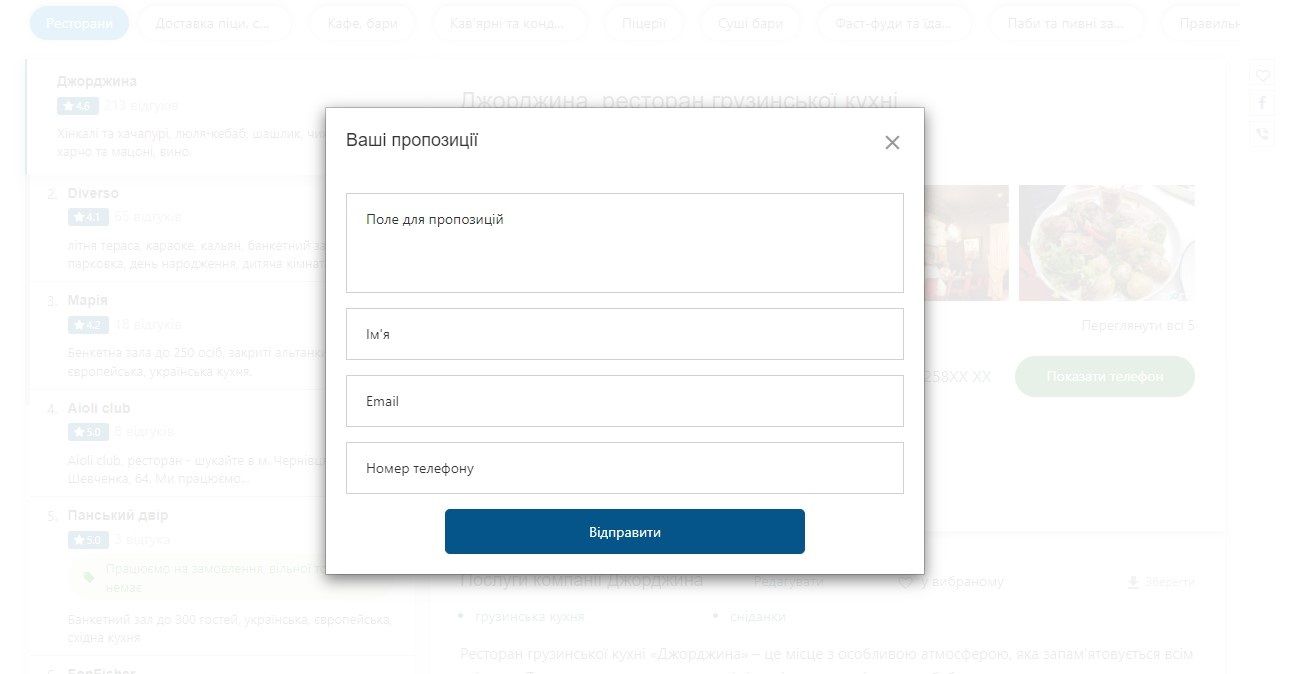This screenshot has height=674, width=1296.
Task: Focus the Ім'я input field
Action: click(x=624, y=334)
